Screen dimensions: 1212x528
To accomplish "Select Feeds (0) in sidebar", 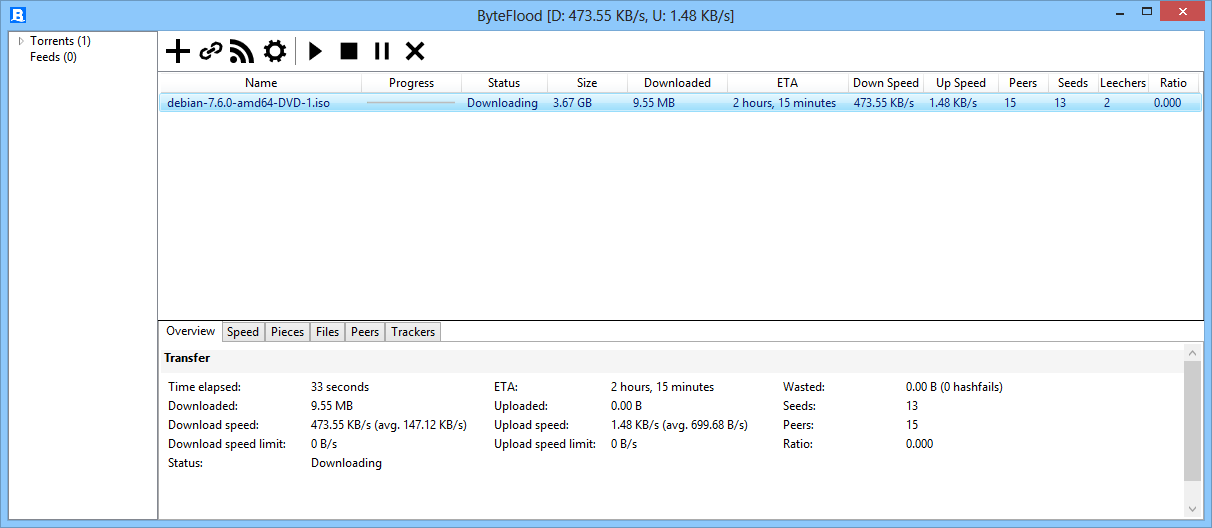I will click(x=53, y=57).
